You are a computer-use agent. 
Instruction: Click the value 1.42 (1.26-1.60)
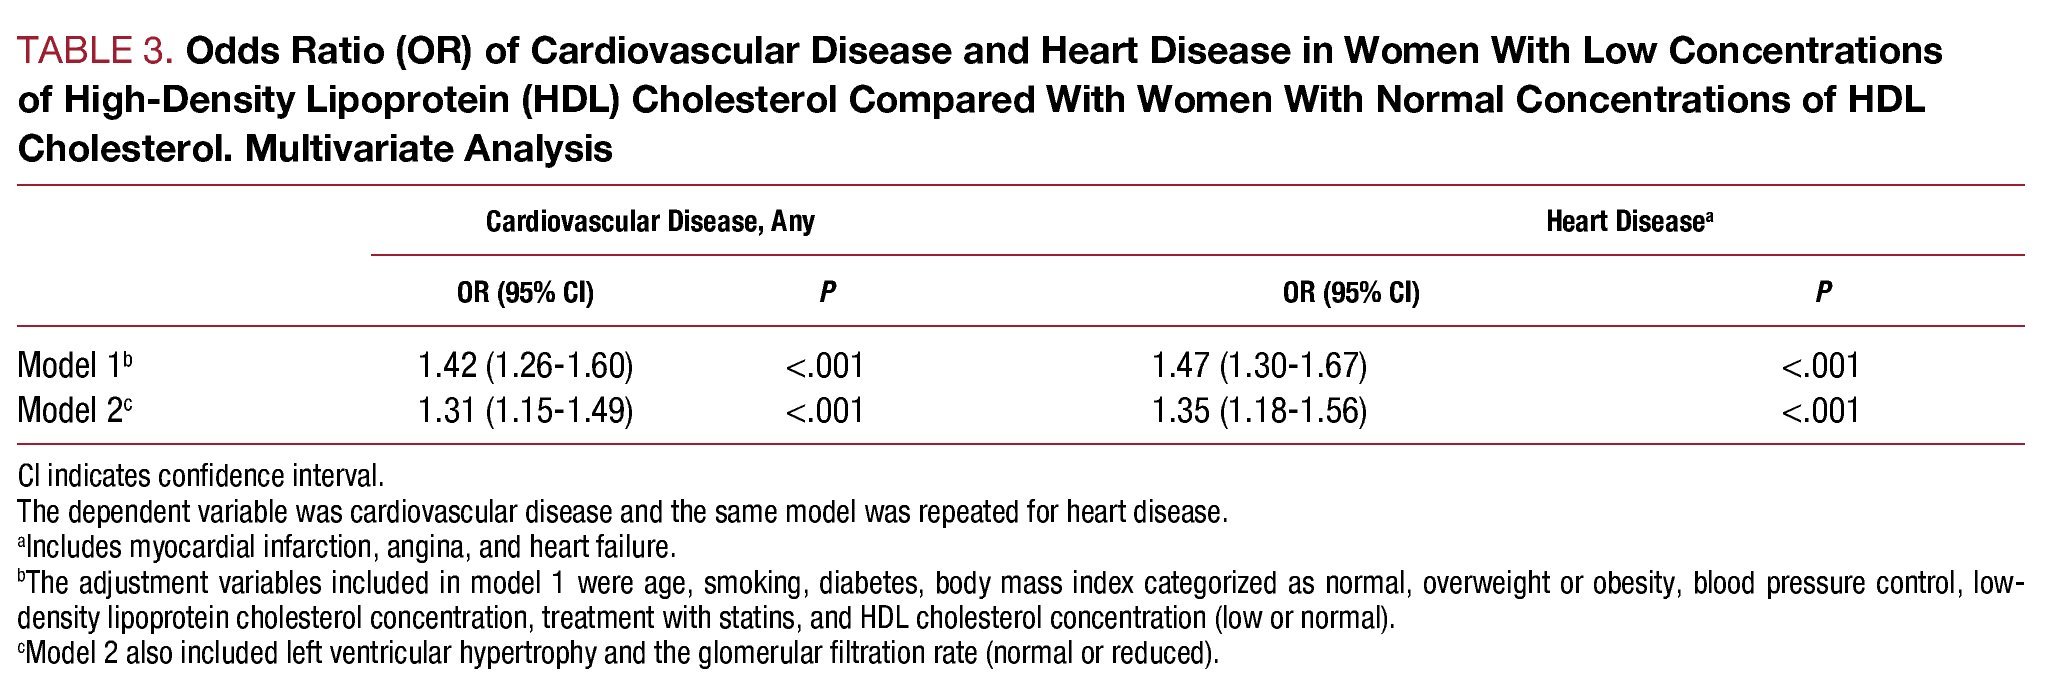click(526, 366)
